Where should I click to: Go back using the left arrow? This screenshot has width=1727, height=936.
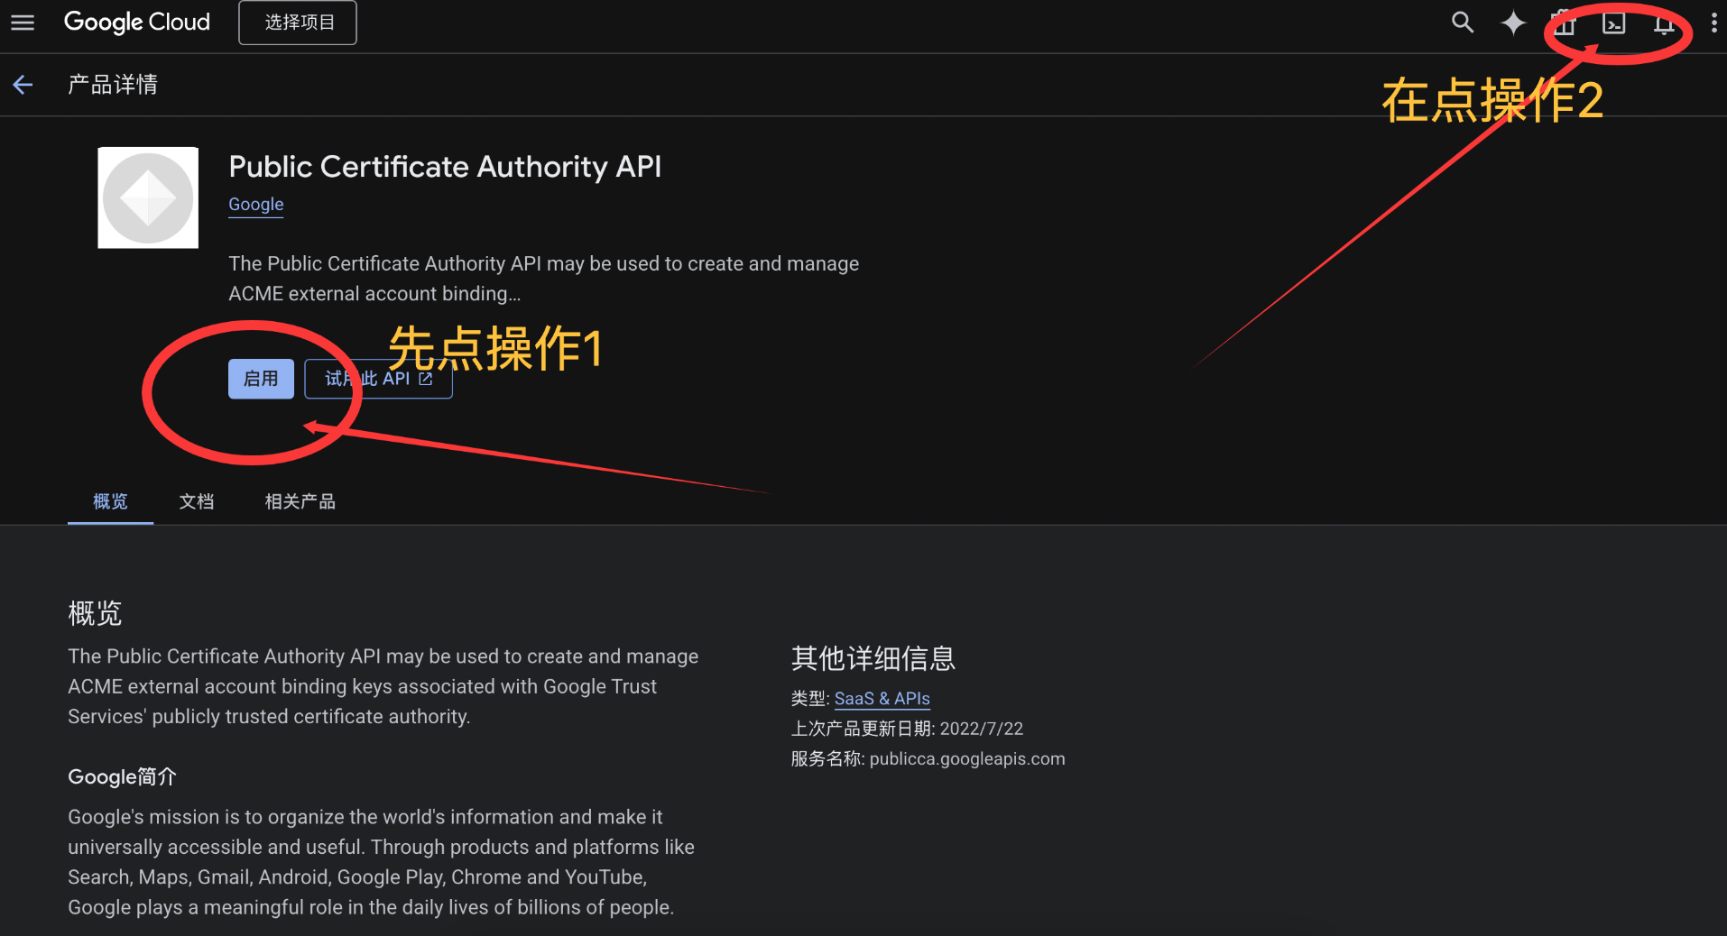pos(23,85)
